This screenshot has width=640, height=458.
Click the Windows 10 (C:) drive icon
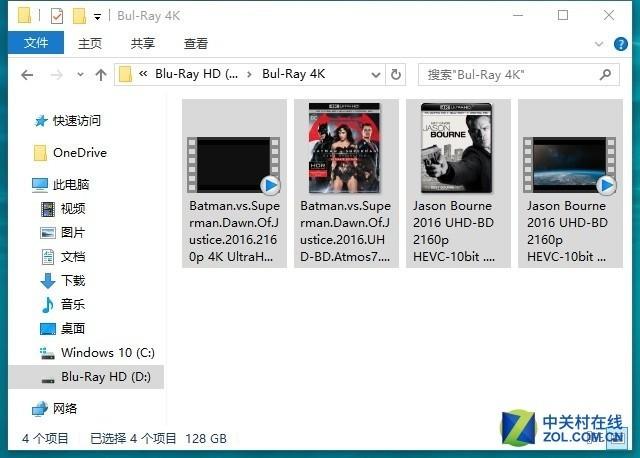pyautogui.click(x=47, y=353)
